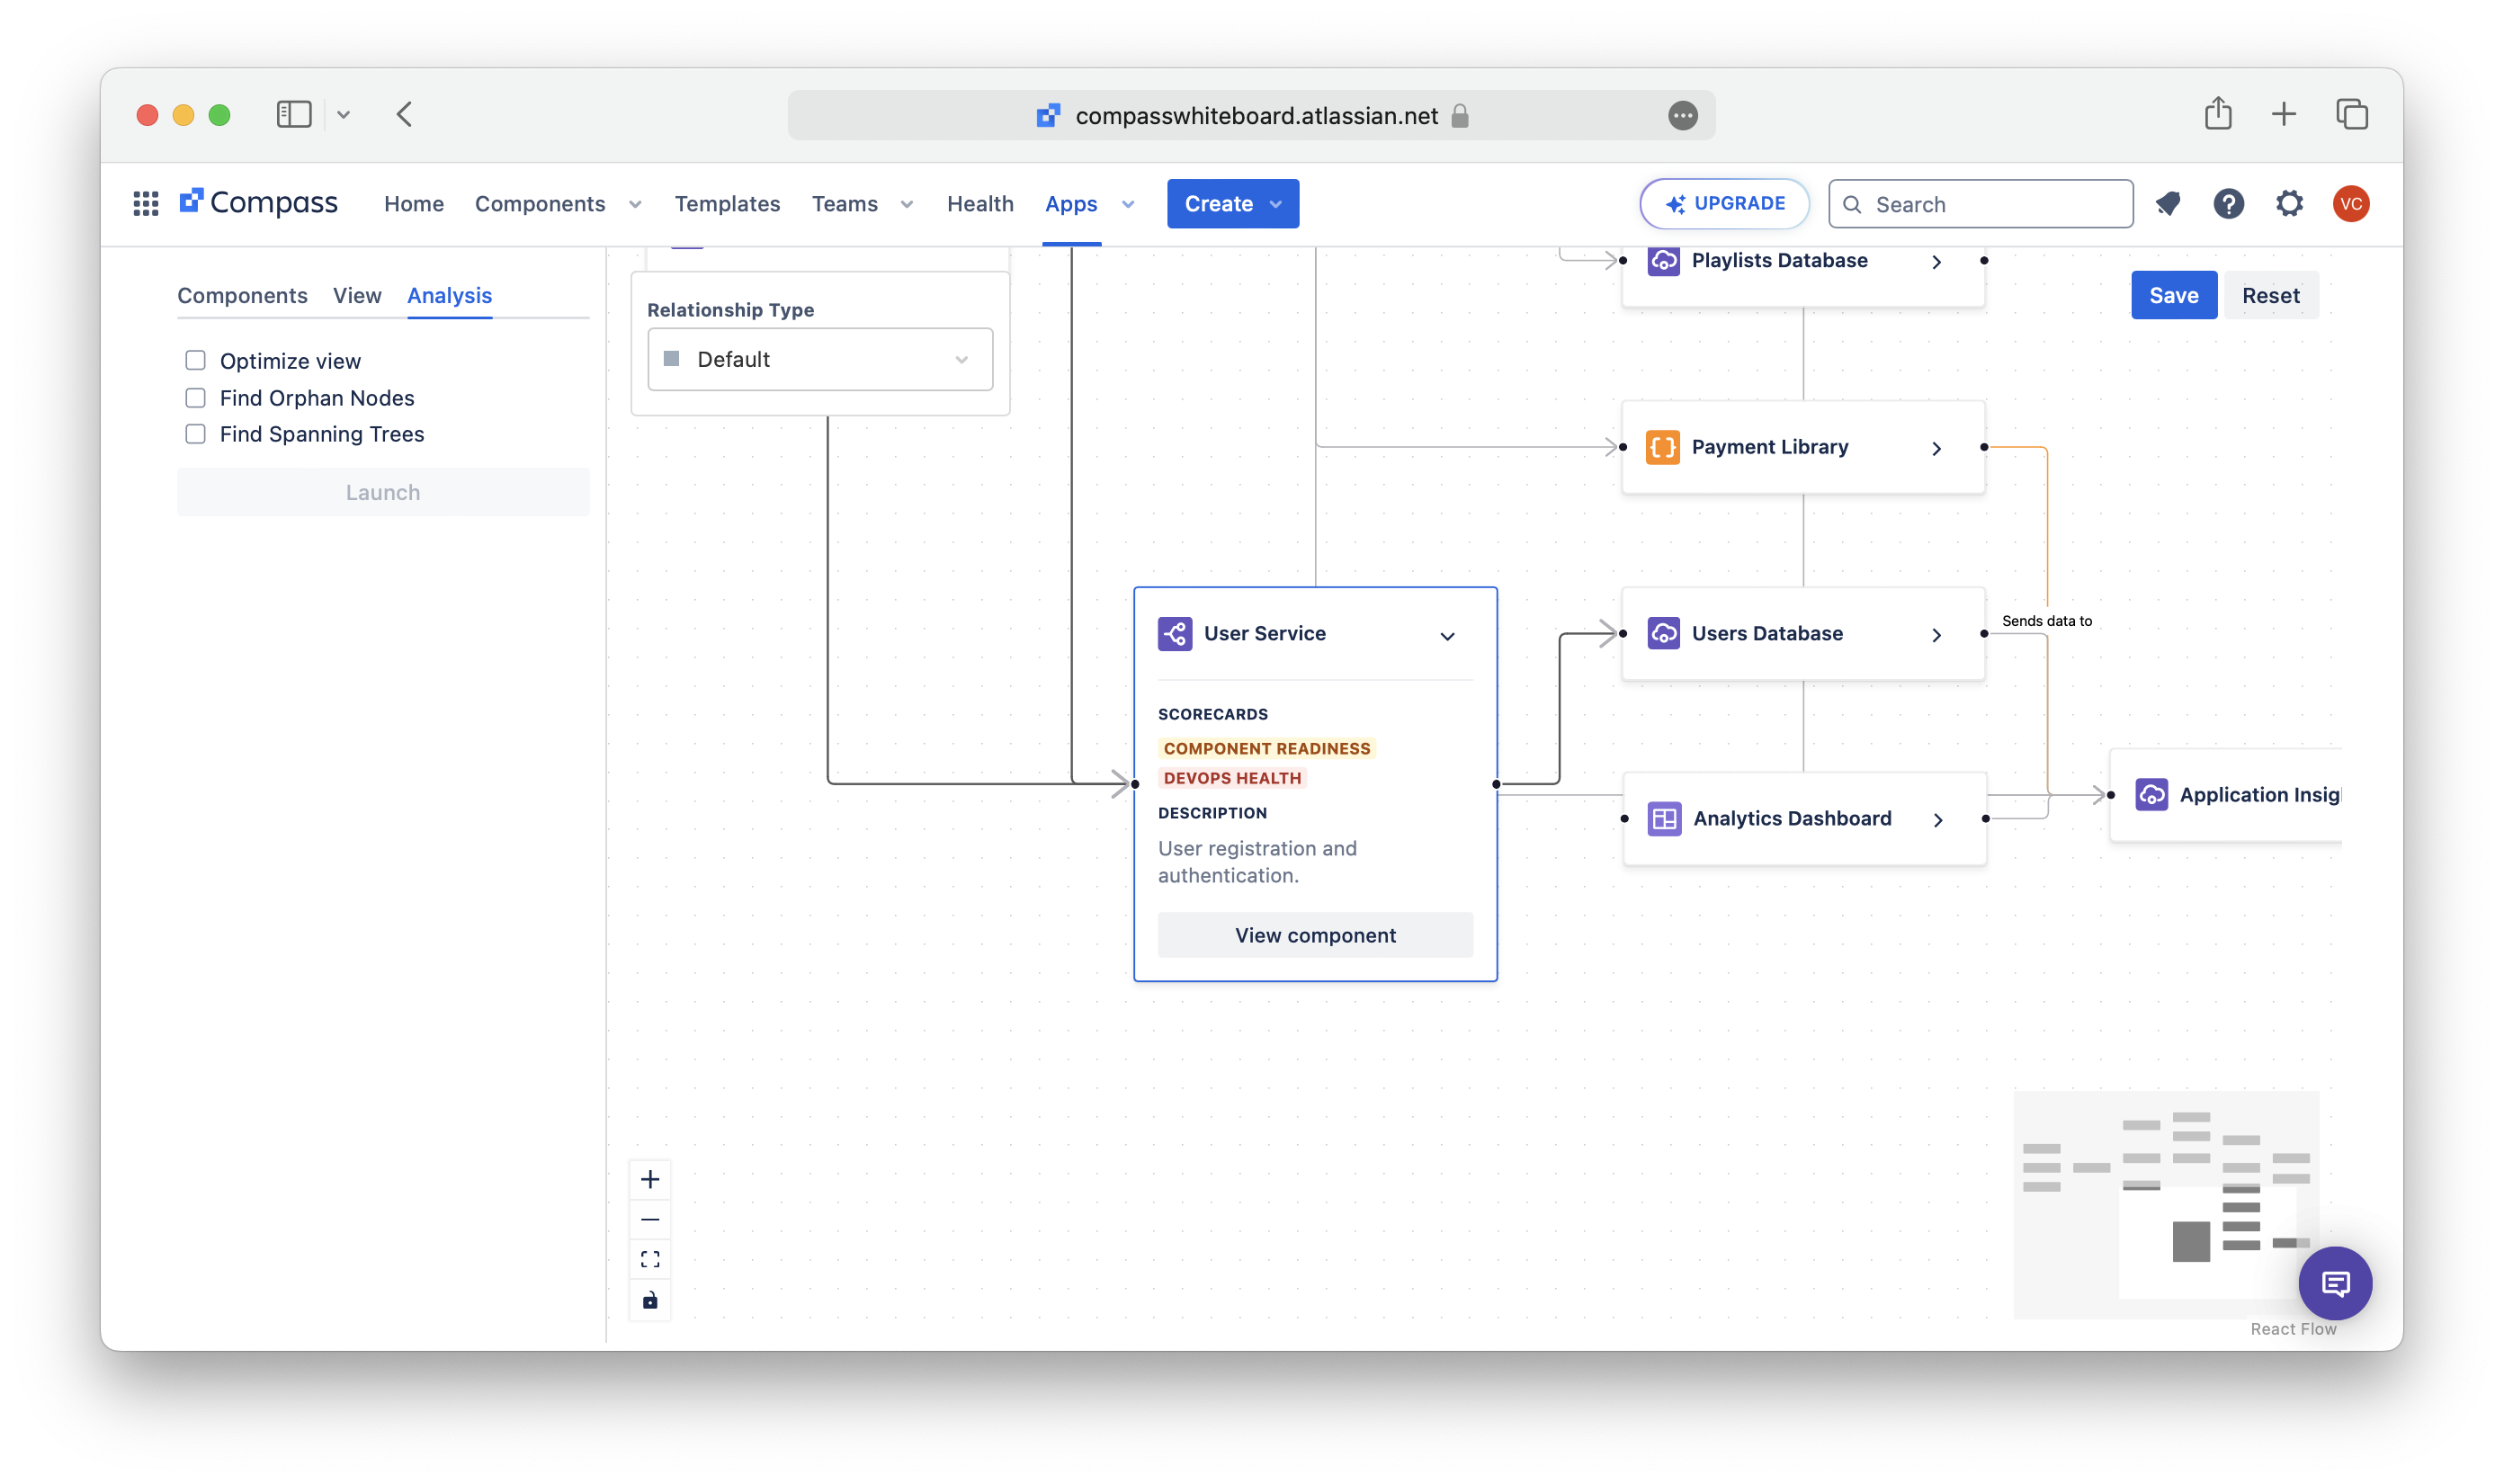Tick the Find Spanning Trees checkbox
Viewport: 2504px width, 1484px height.
click(196, 434)
